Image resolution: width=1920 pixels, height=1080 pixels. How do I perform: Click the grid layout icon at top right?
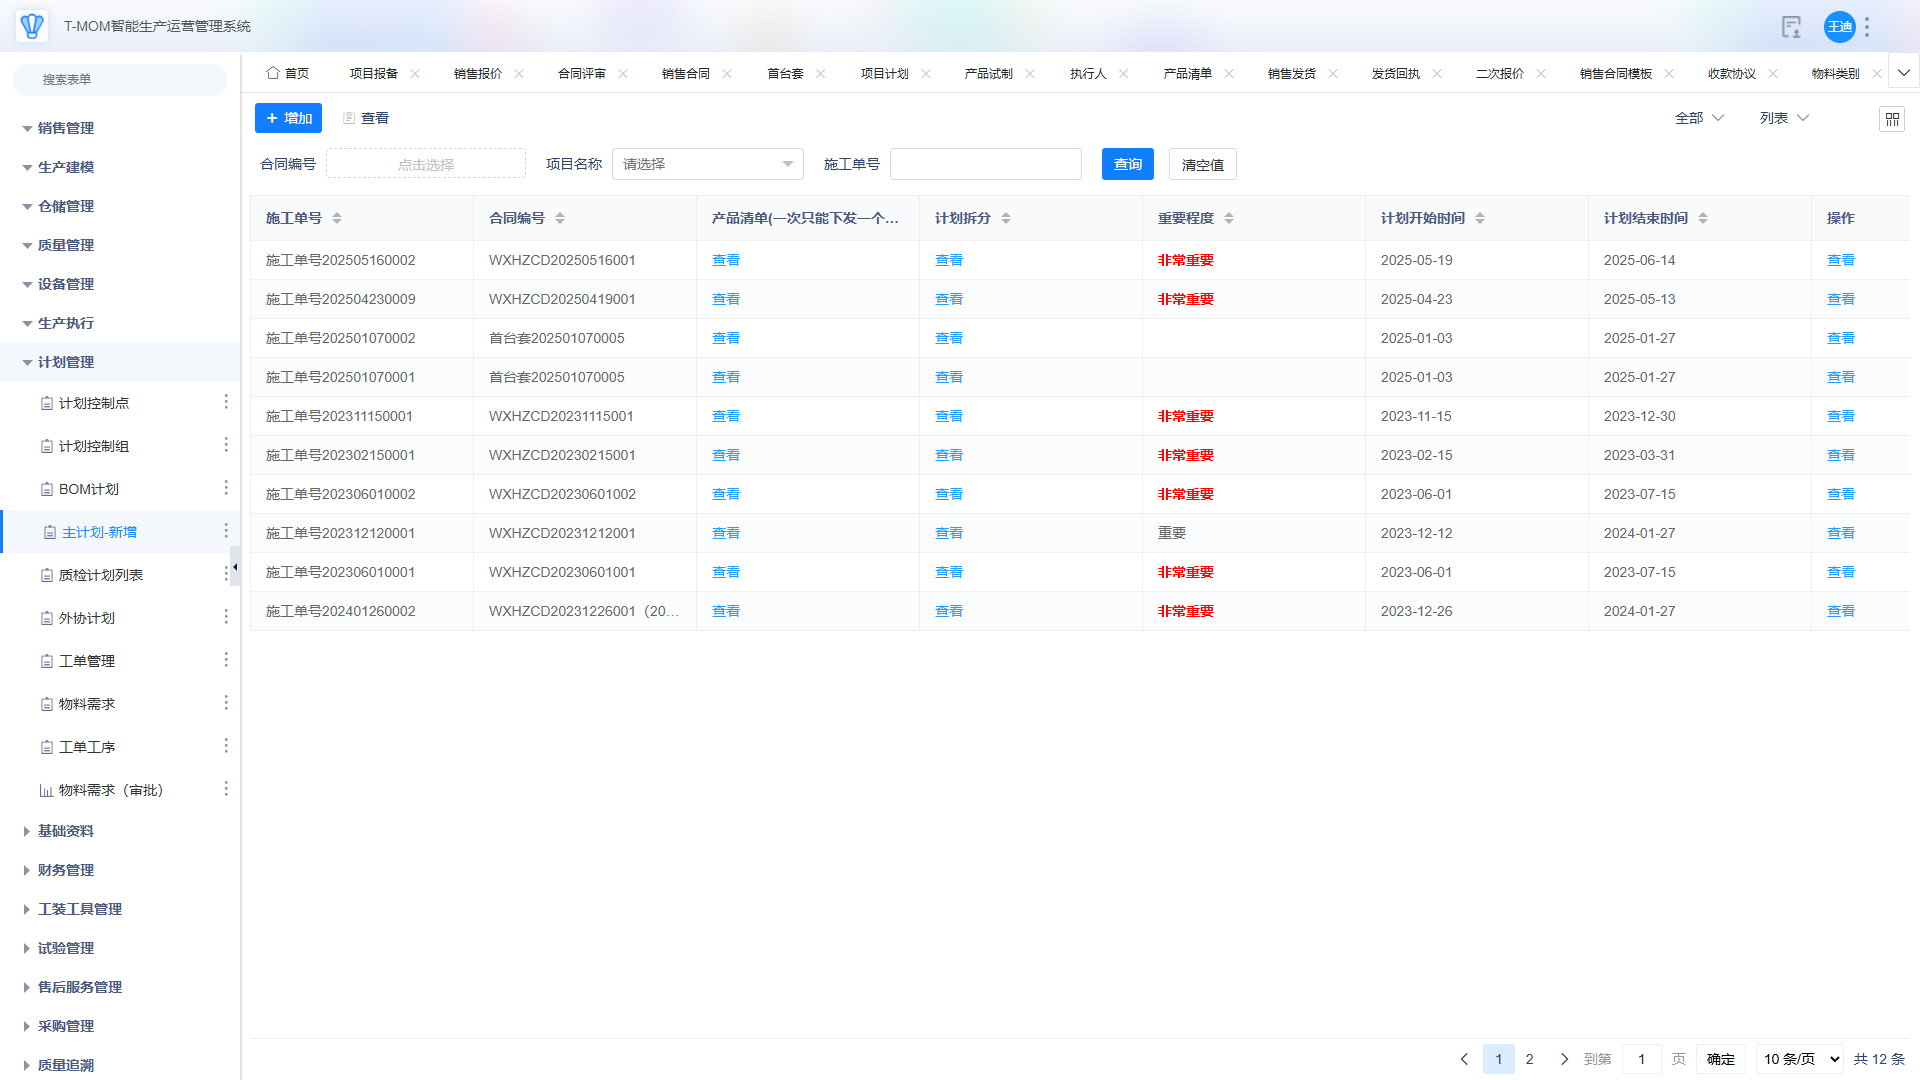point(1891,119)
